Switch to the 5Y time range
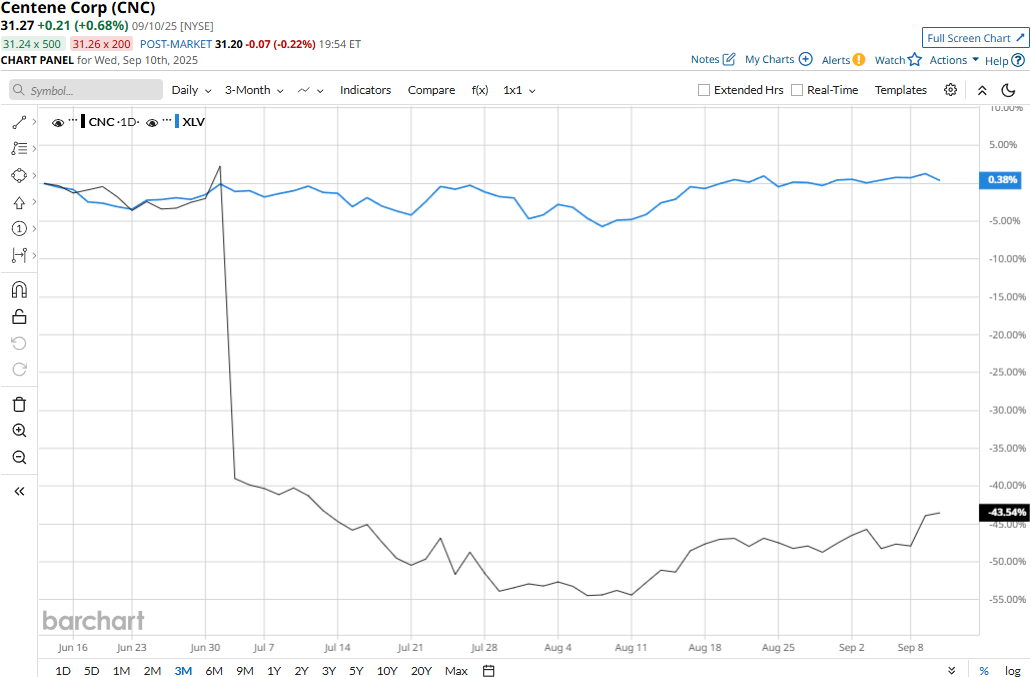1031x677 pixels. click(x=356, y=670)
